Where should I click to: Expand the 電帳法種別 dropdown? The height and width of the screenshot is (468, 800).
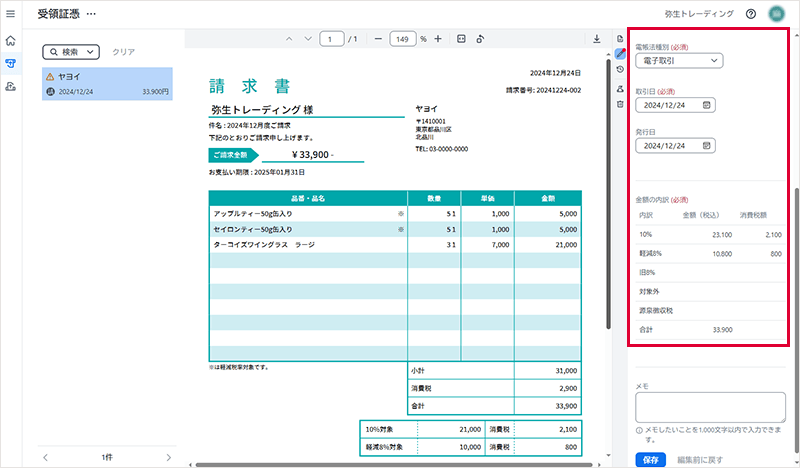679,61
